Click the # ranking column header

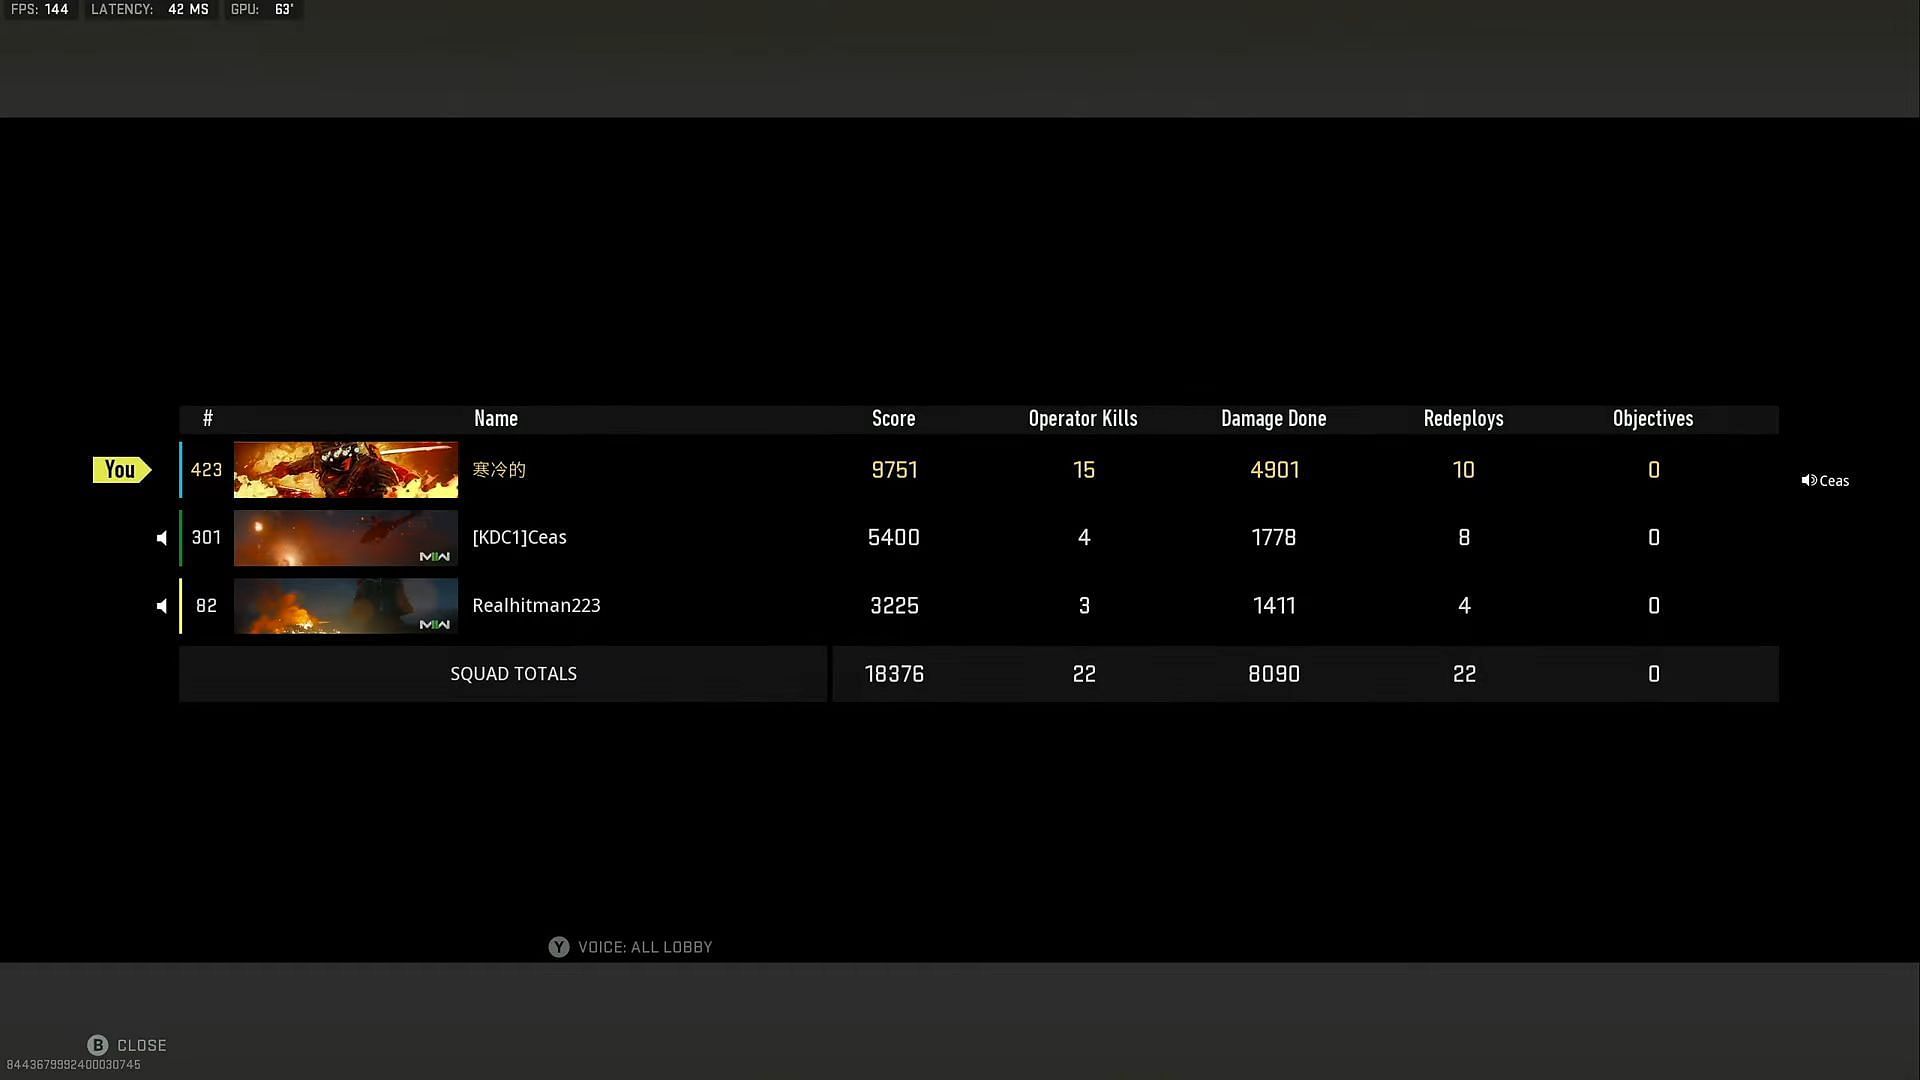(207, 418)
